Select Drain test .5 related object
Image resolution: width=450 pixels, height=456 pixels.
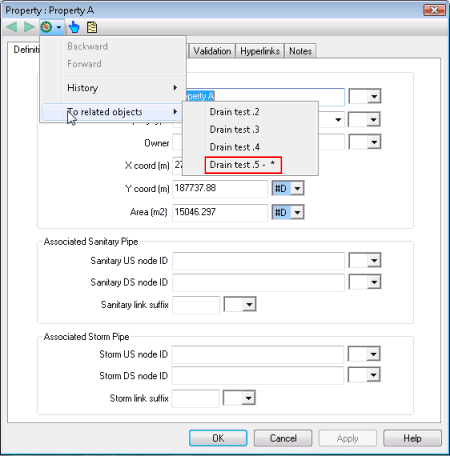pos(243,165)
